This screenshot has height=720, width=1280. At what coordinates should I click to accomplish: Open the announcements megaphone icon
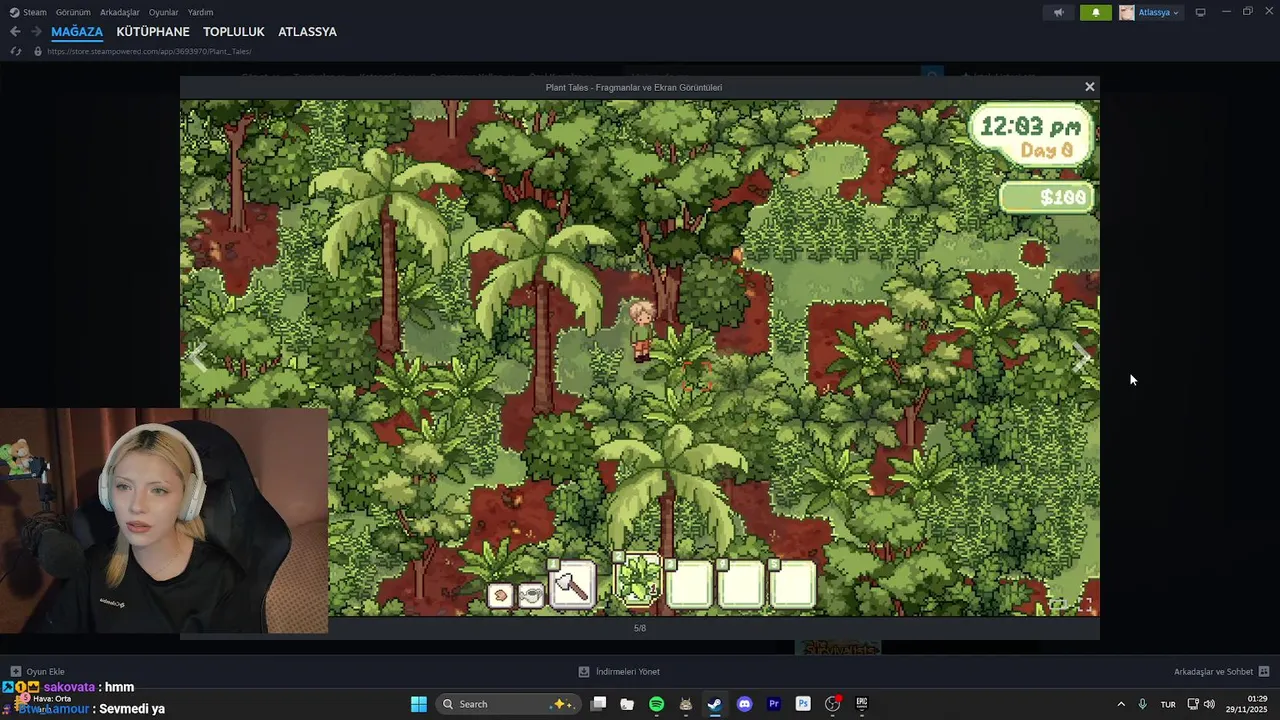(x=1058, y=12)
